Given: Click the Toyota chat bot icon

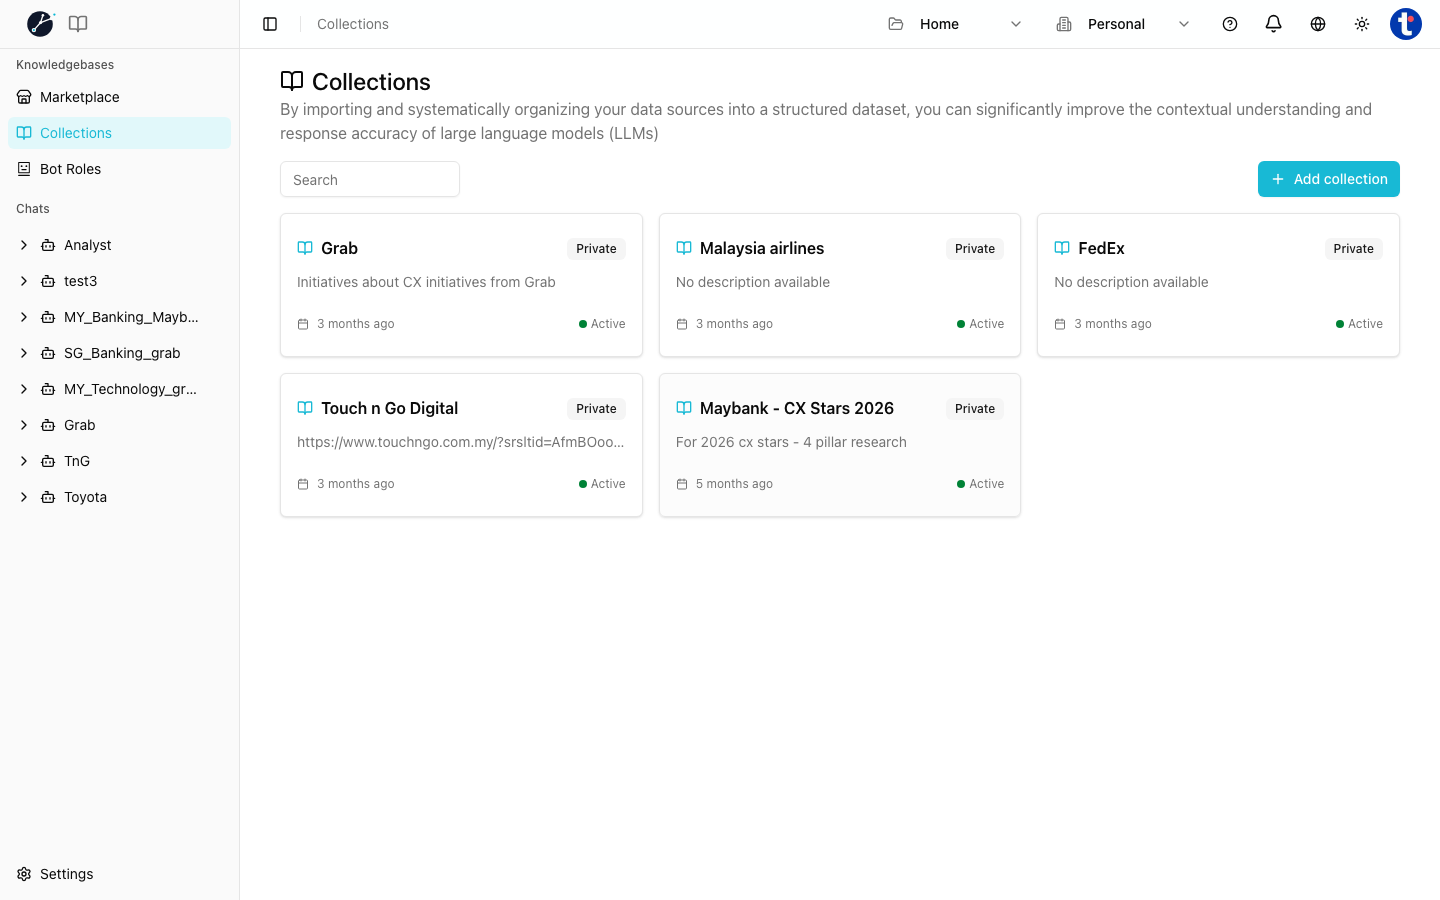Looking at the screenshot, I should click(x=48, y=497).
